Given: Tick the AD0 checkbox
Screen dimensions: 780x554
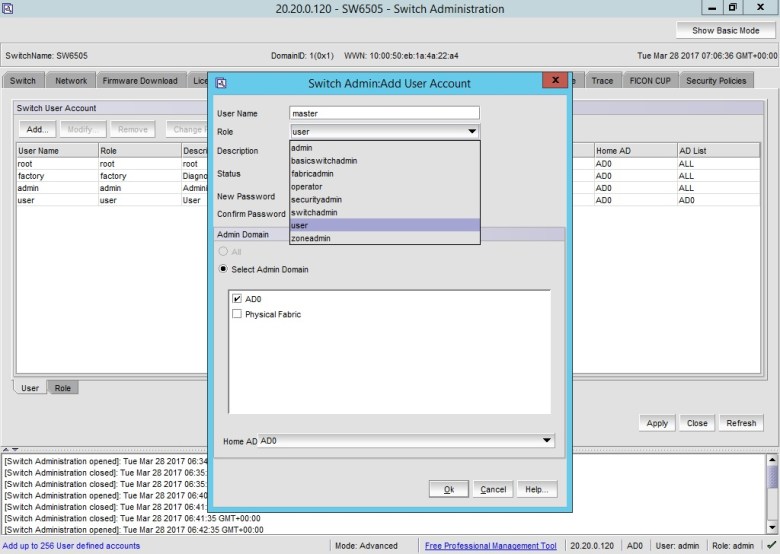Looking at the screenshot, I should pyautogui.click(x=237, y=299).
